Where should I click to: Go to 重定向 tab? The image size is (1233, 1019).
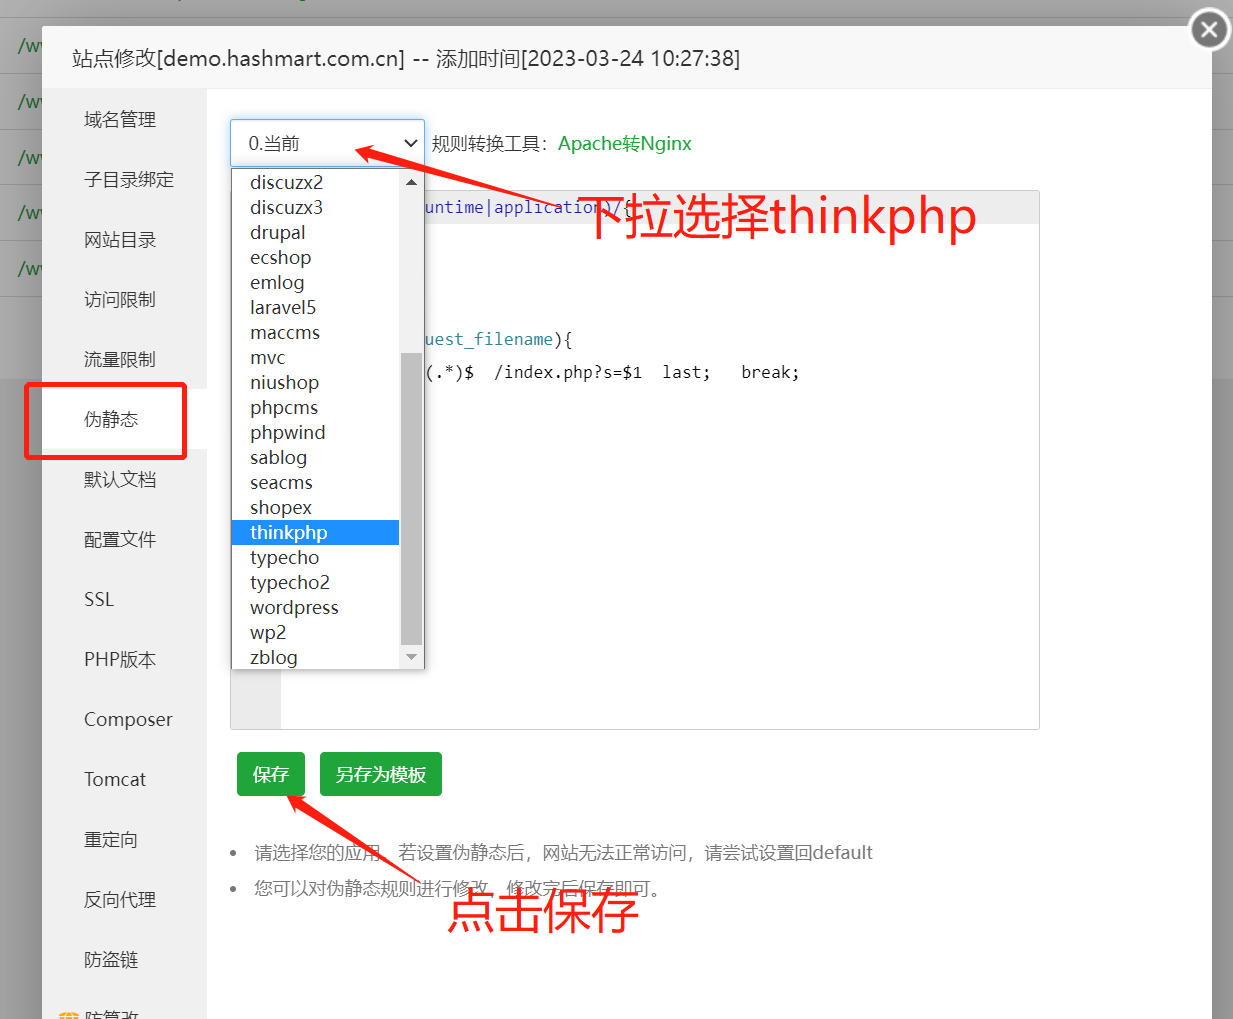124,839
